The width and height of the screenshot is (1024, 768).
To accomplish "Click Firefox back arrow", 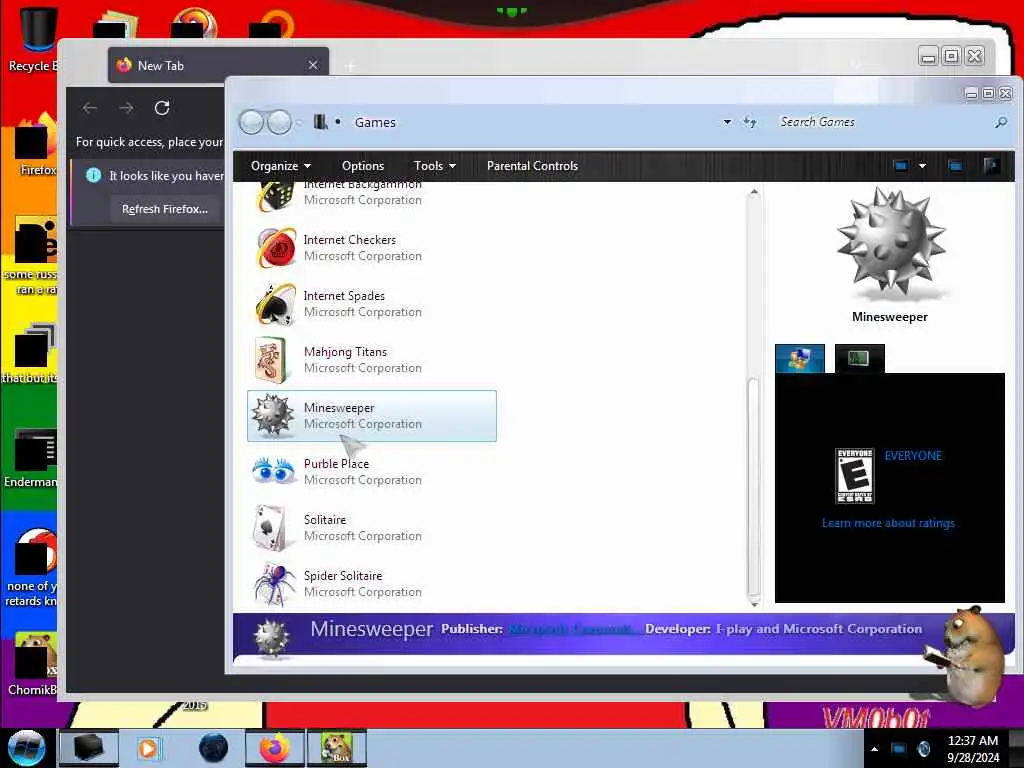I will (x=90, y=108).
